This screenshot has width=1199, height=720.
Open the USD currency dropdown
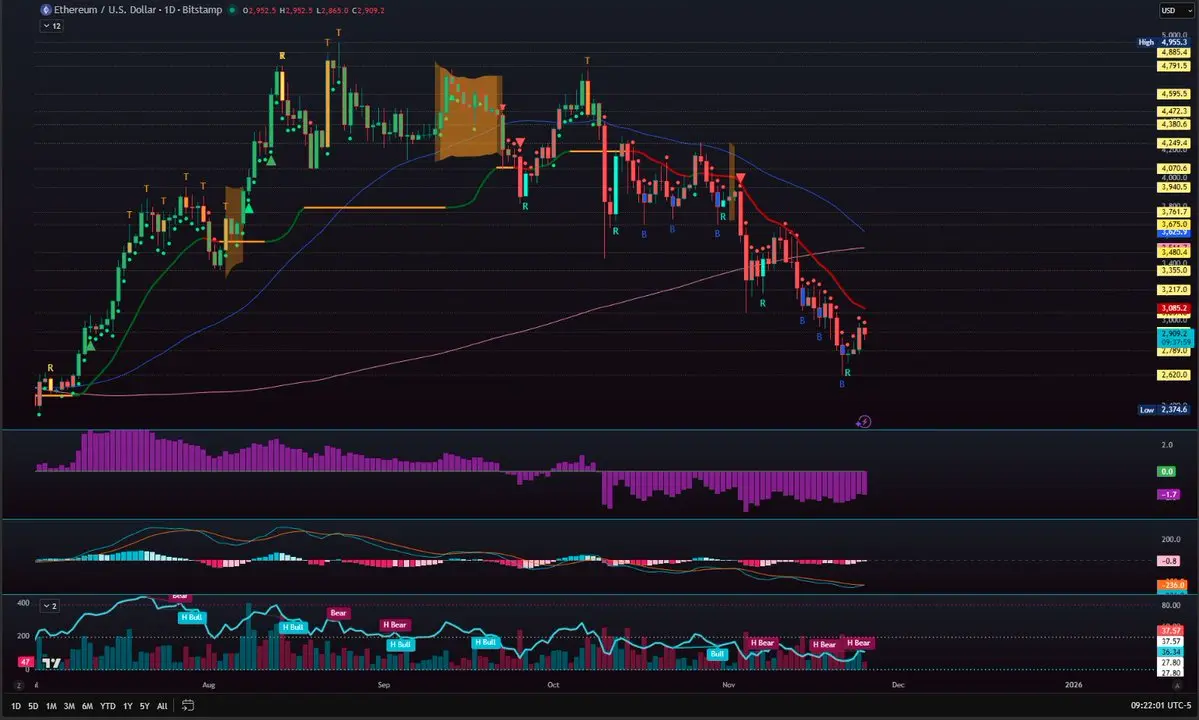click(x=1176, y=10)
